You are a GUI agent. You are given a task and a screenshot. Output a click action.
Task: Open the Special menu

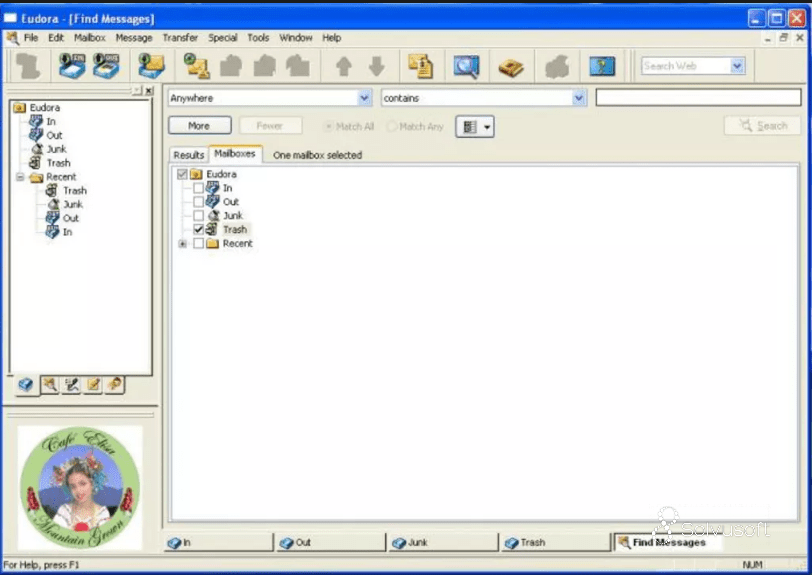pos(223,38)
